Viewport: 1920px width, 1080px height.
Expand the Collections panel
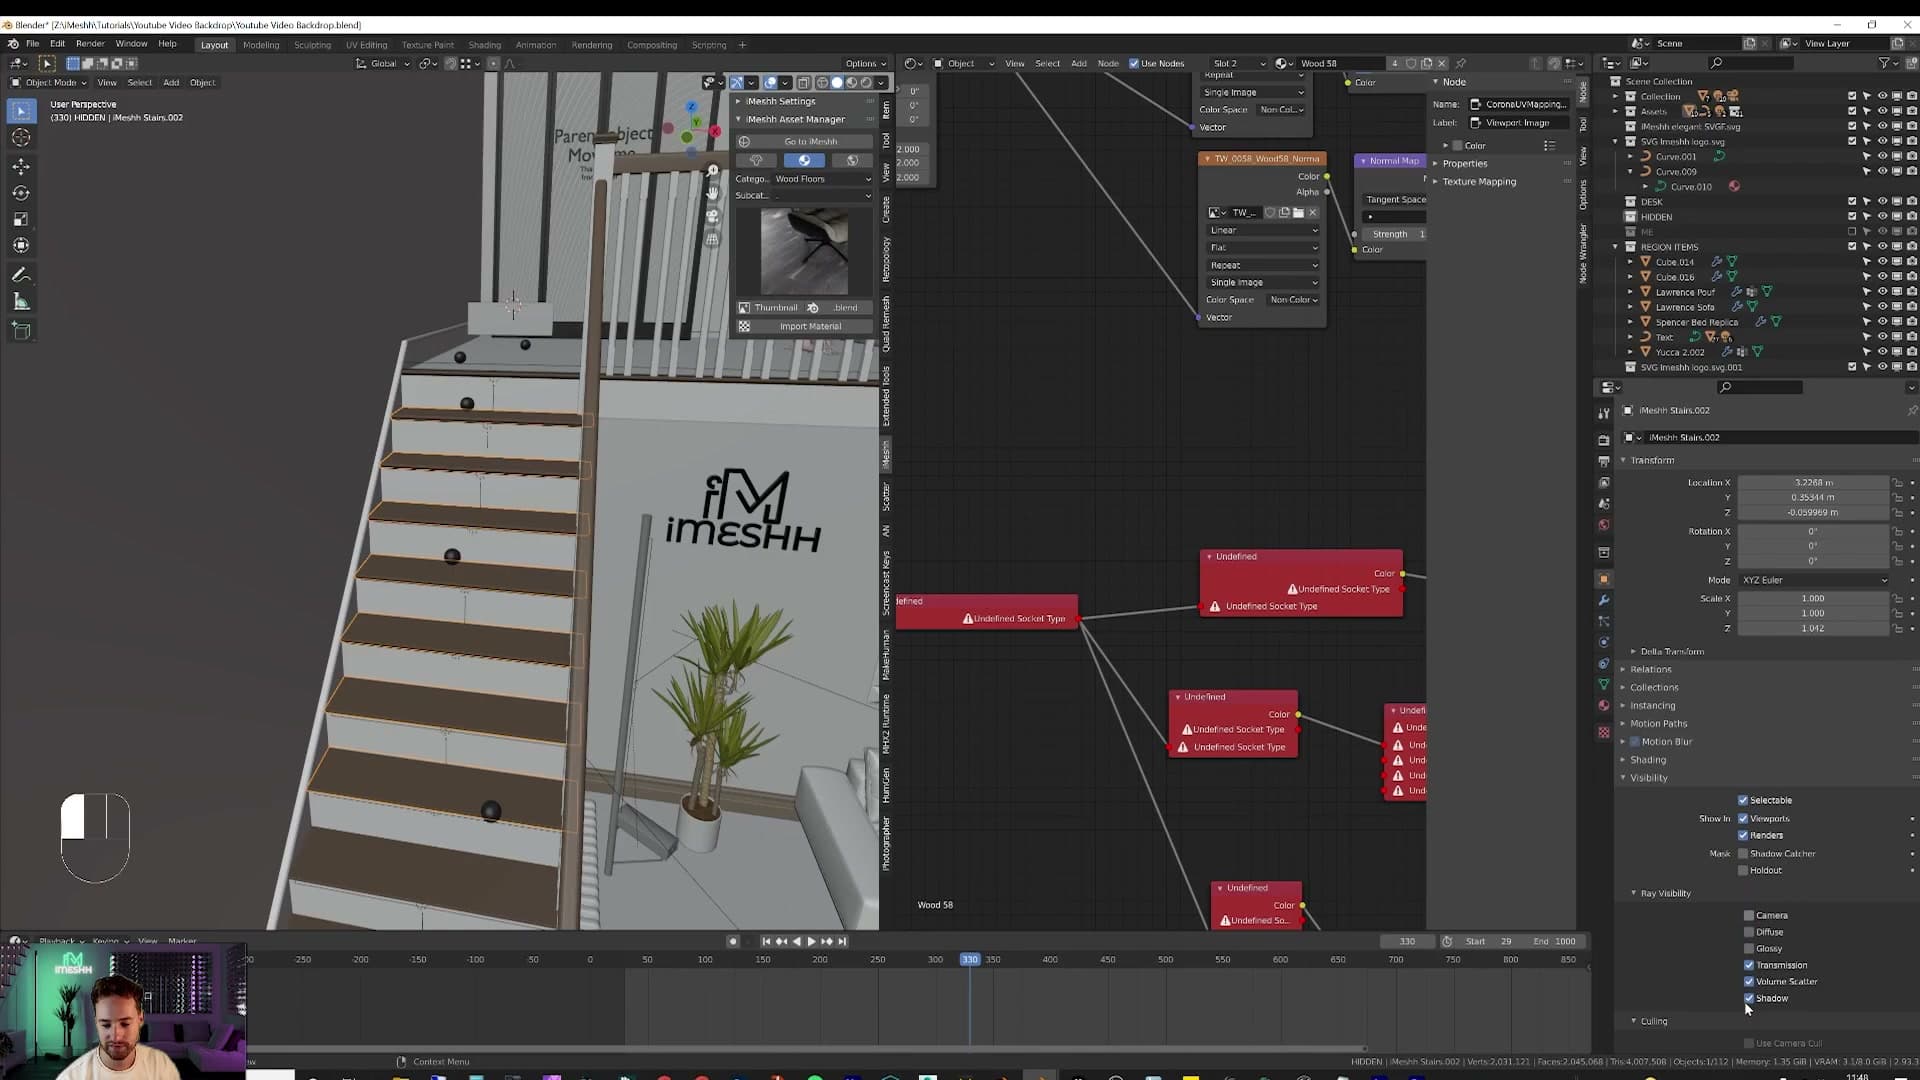pyautogui.click(x=1654, y=687)
